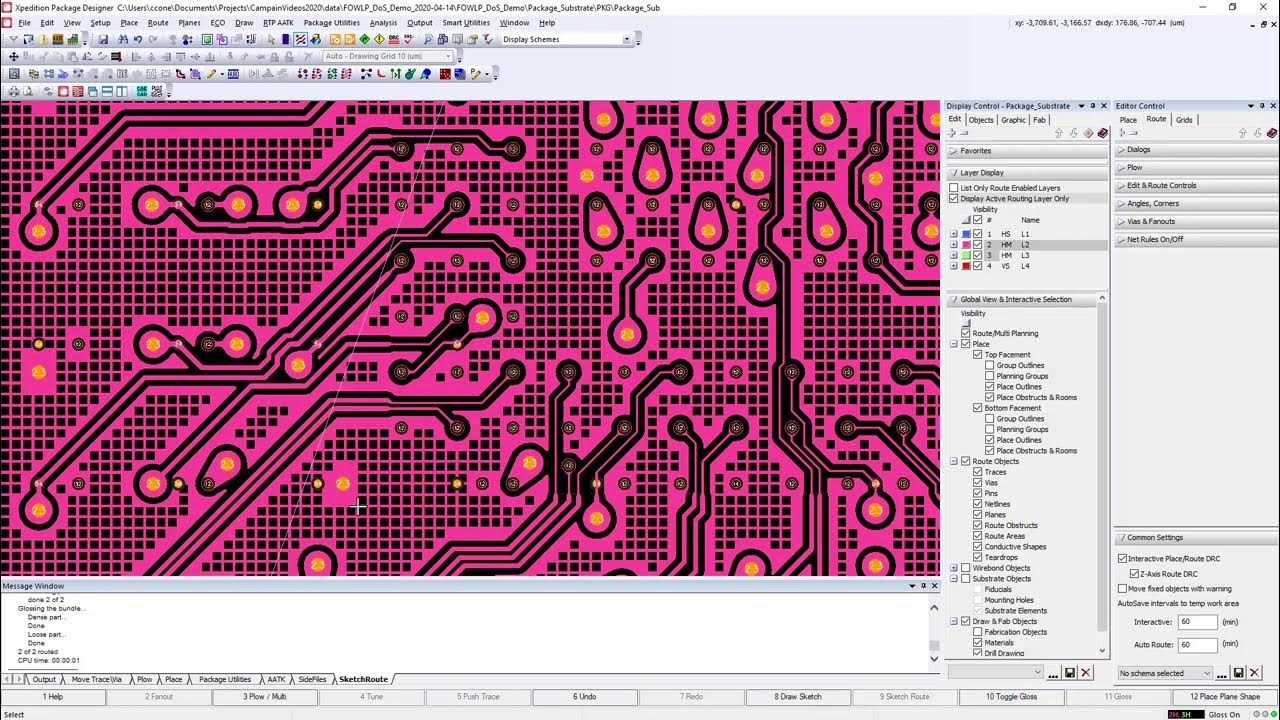The image size is (1280, 720).
Task: Toggle the Route/Multi Planning checkbox
Action: tap(966, 333)
